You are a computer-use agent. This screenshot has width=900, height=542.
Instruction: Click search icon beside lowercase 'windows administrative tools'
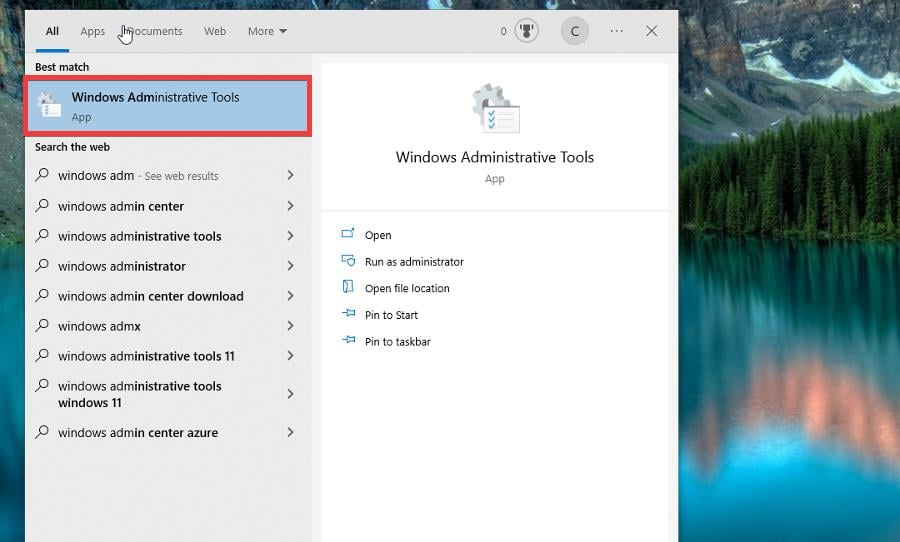(42, 235)
